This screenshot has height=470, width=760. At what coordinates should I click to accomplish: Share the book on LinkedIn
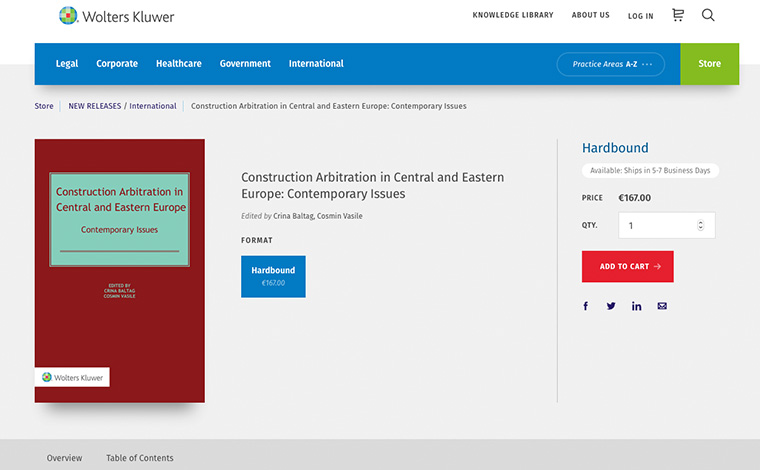click(x=636, y=306)
